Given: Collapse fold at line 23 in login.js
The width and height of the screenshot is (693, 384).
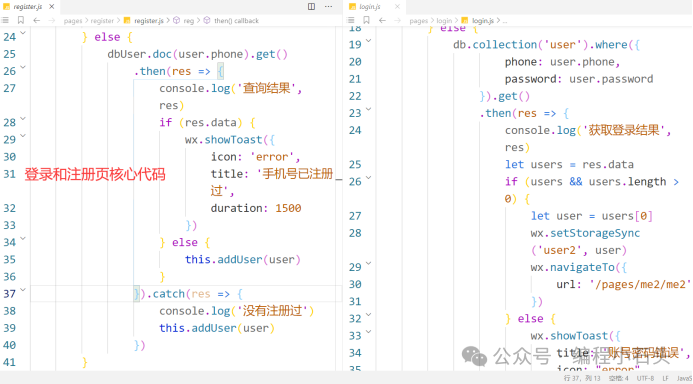Looking at the screenshot, I should pos(369,109).
